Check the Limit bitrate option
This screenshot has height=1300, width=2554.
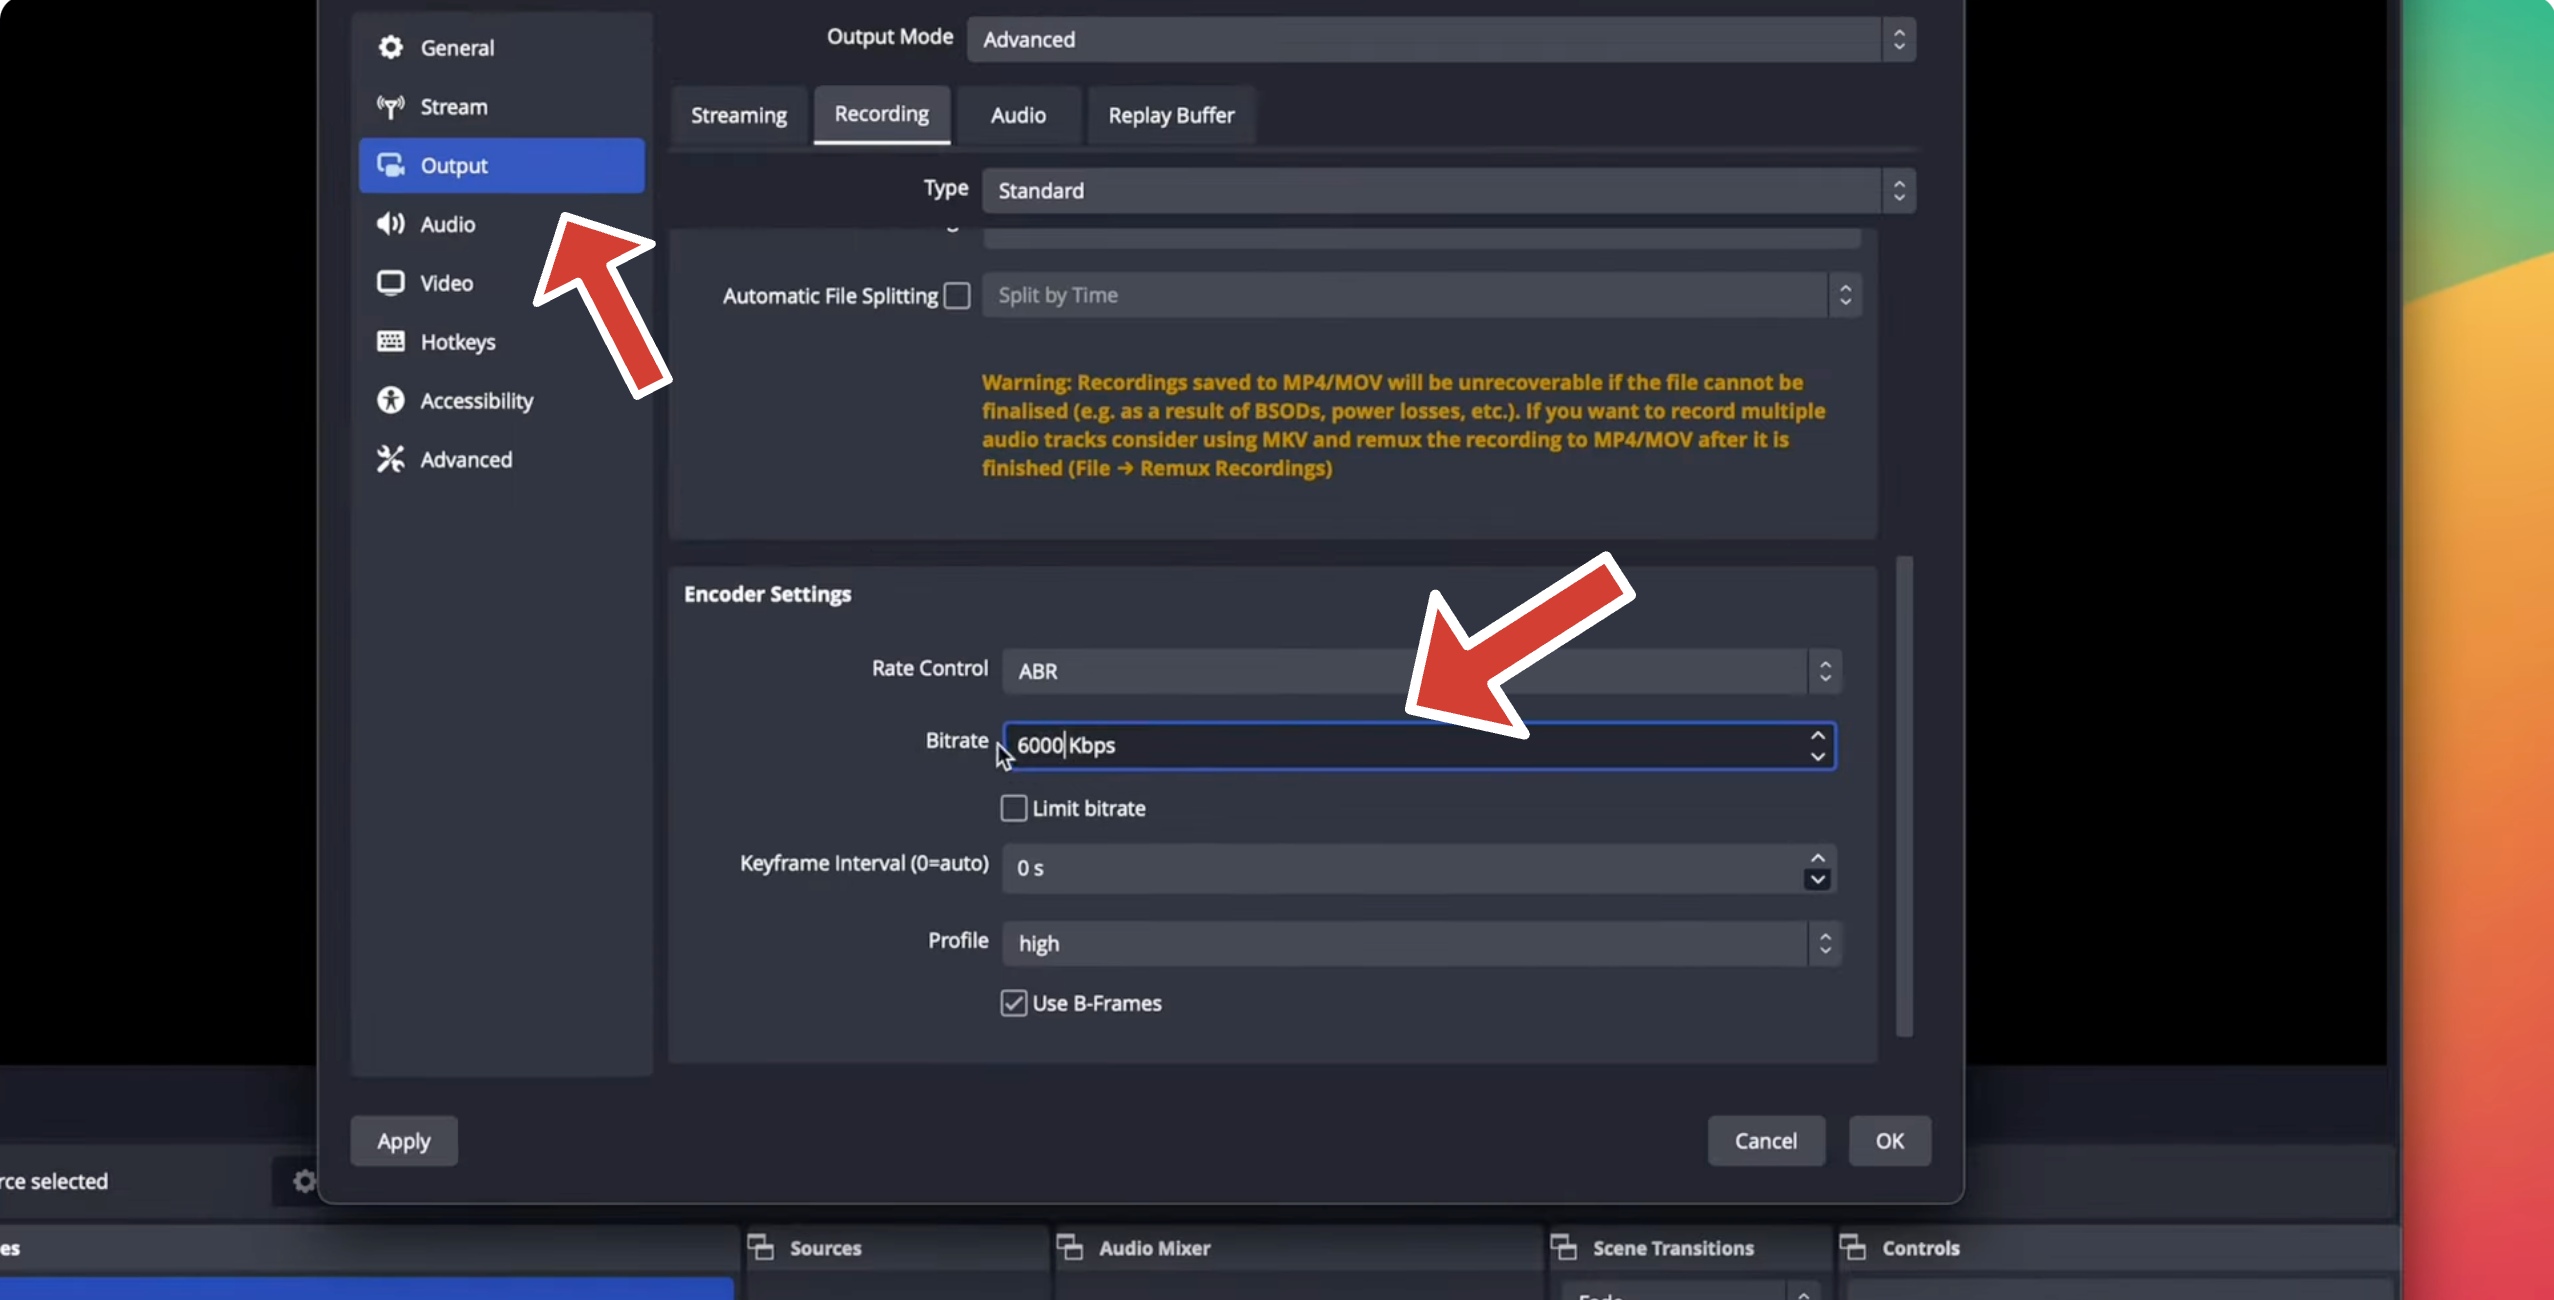click(x=1013, y=808)
